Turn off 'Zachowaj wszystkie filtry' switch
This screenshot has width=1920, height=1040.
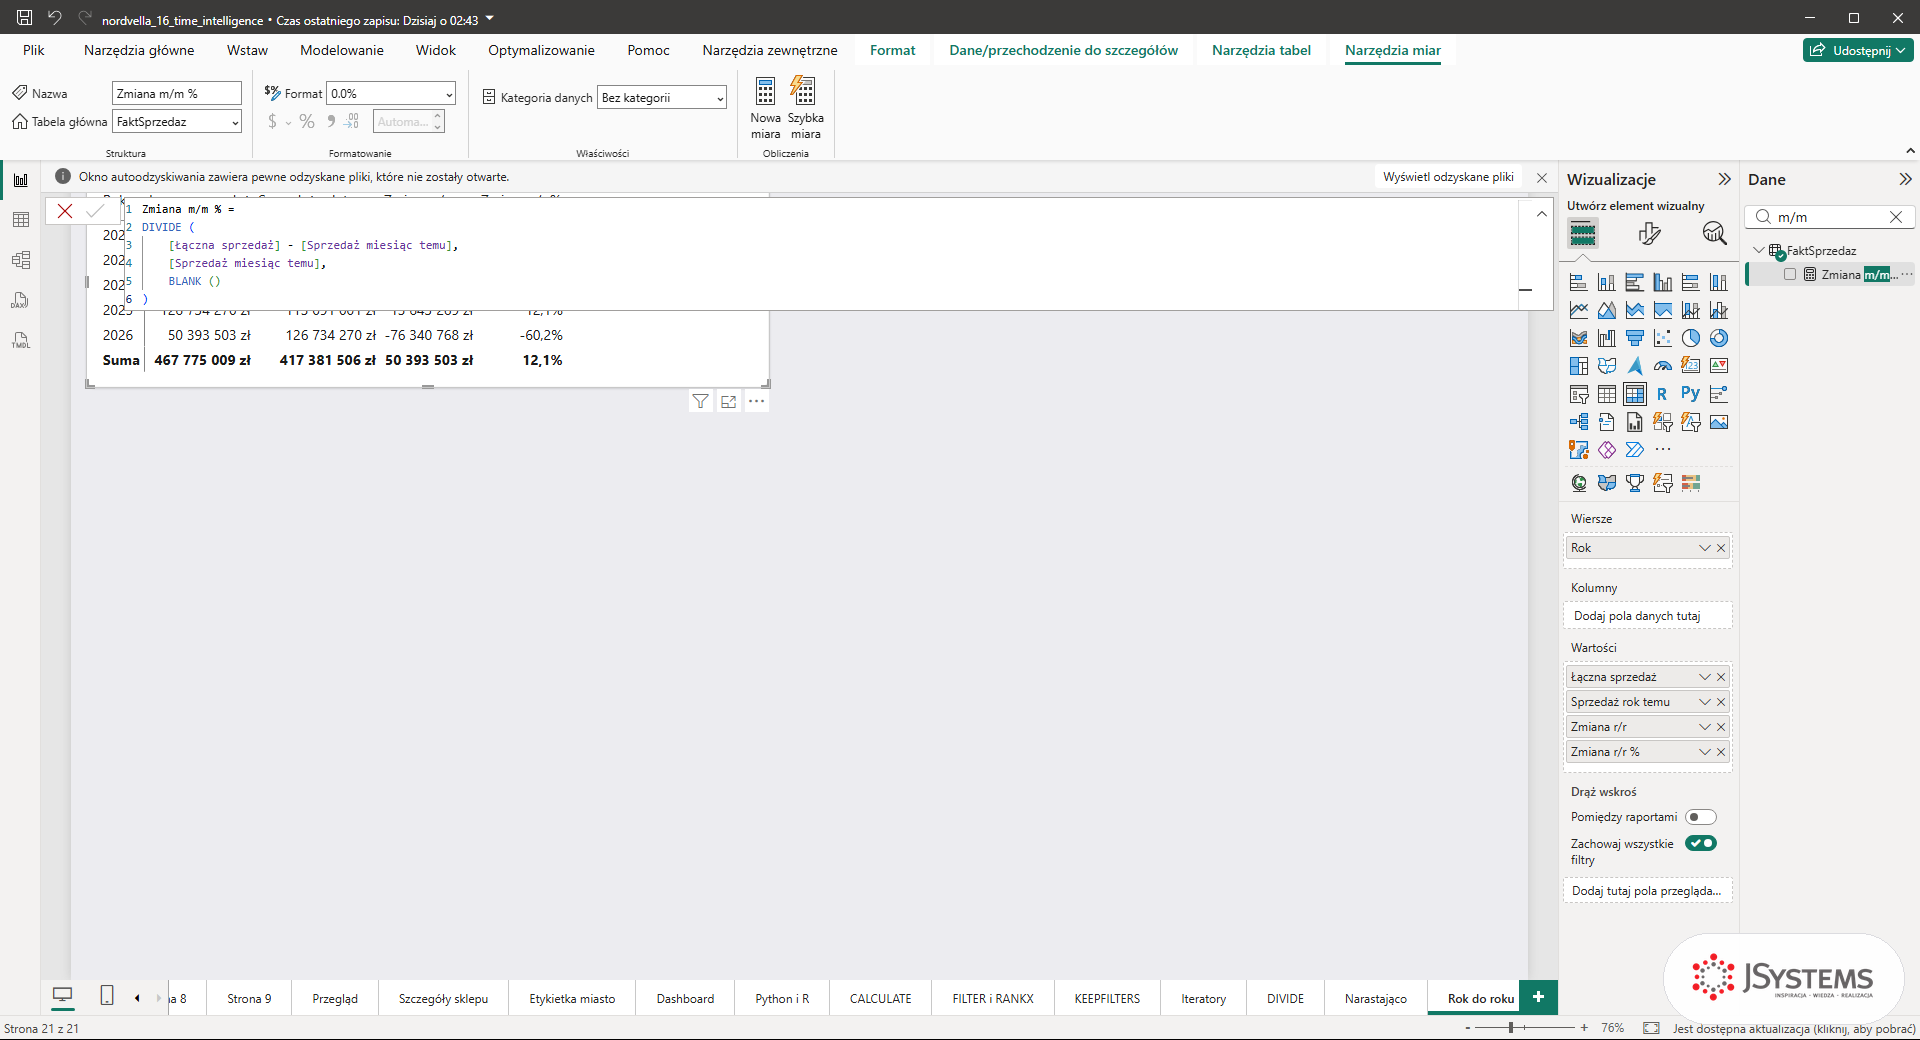click(1701, 843)
